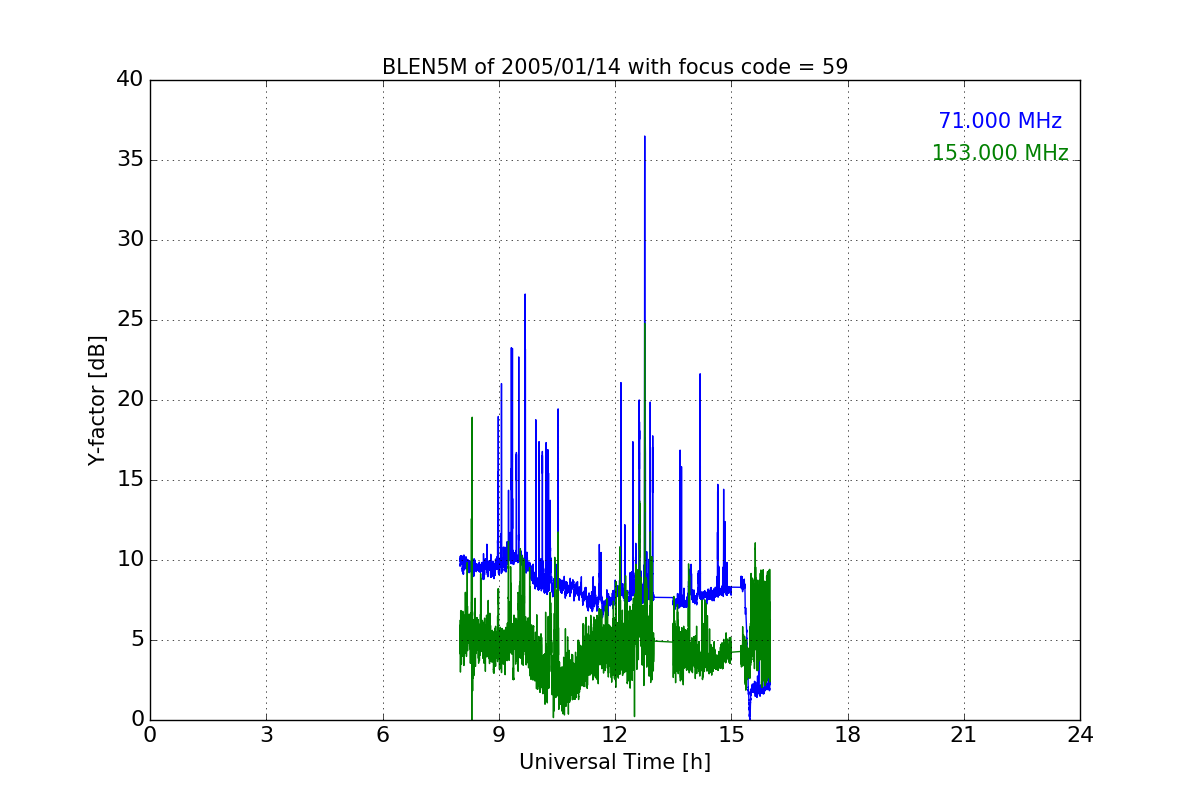The width and height of the screenshot is (1200, 800).
Task: Click y-axis tick label '5'
Action: (x=136, y=640)
